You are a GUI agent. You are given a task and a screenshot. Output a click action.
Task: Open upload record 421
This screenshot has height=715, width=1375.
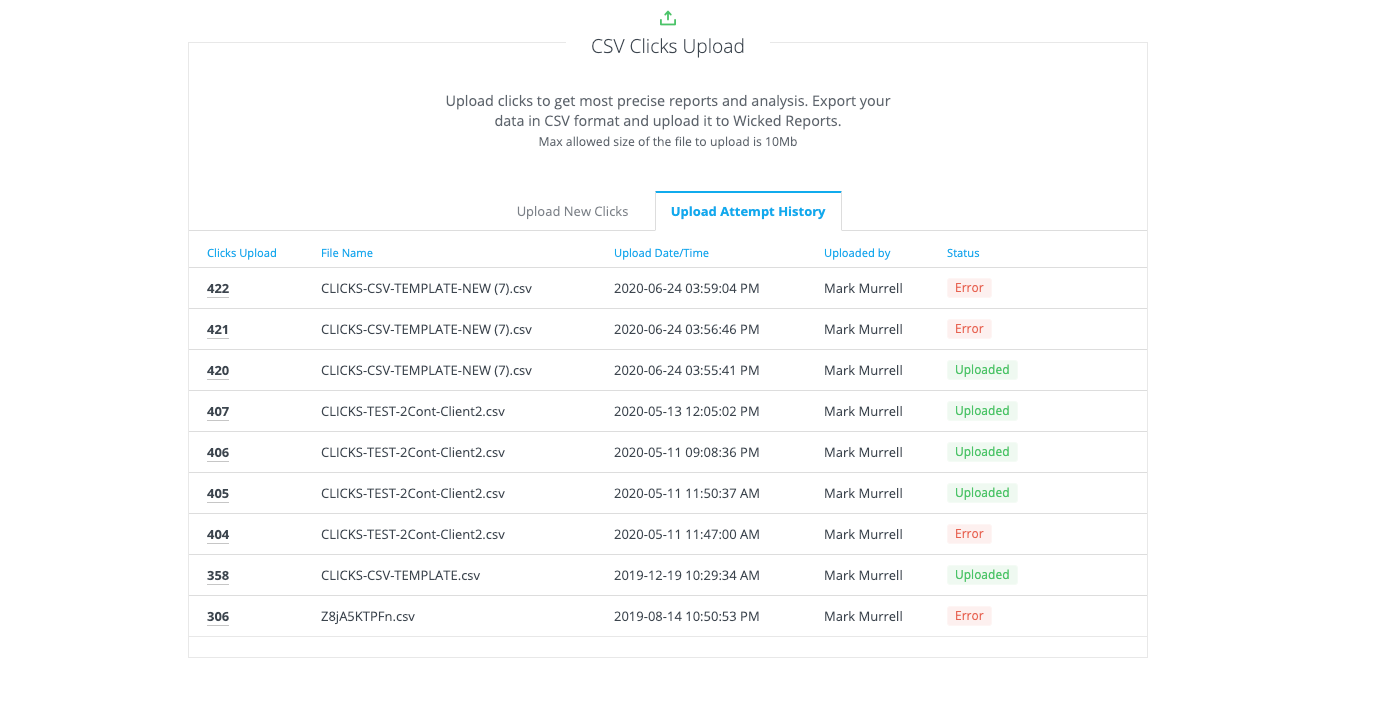click(217, 329)
